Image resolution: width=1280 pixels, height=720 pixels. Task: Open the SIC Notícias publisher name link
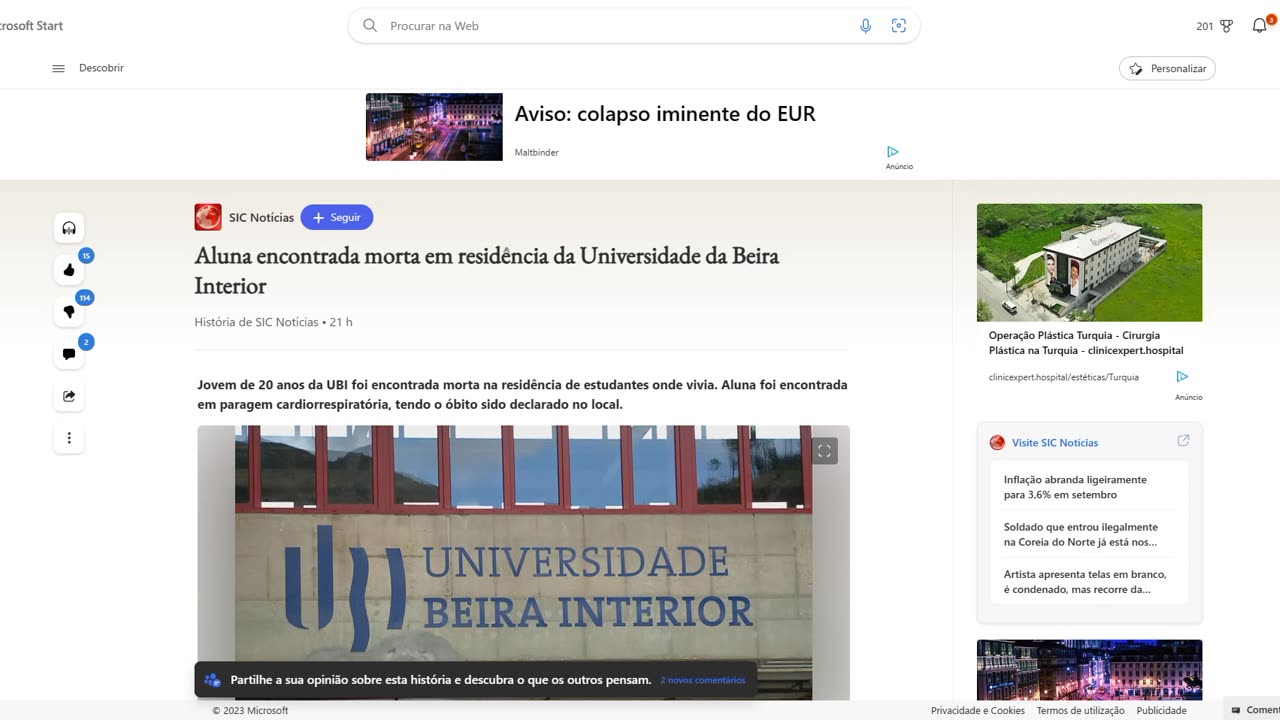click(x=261, y=217)
